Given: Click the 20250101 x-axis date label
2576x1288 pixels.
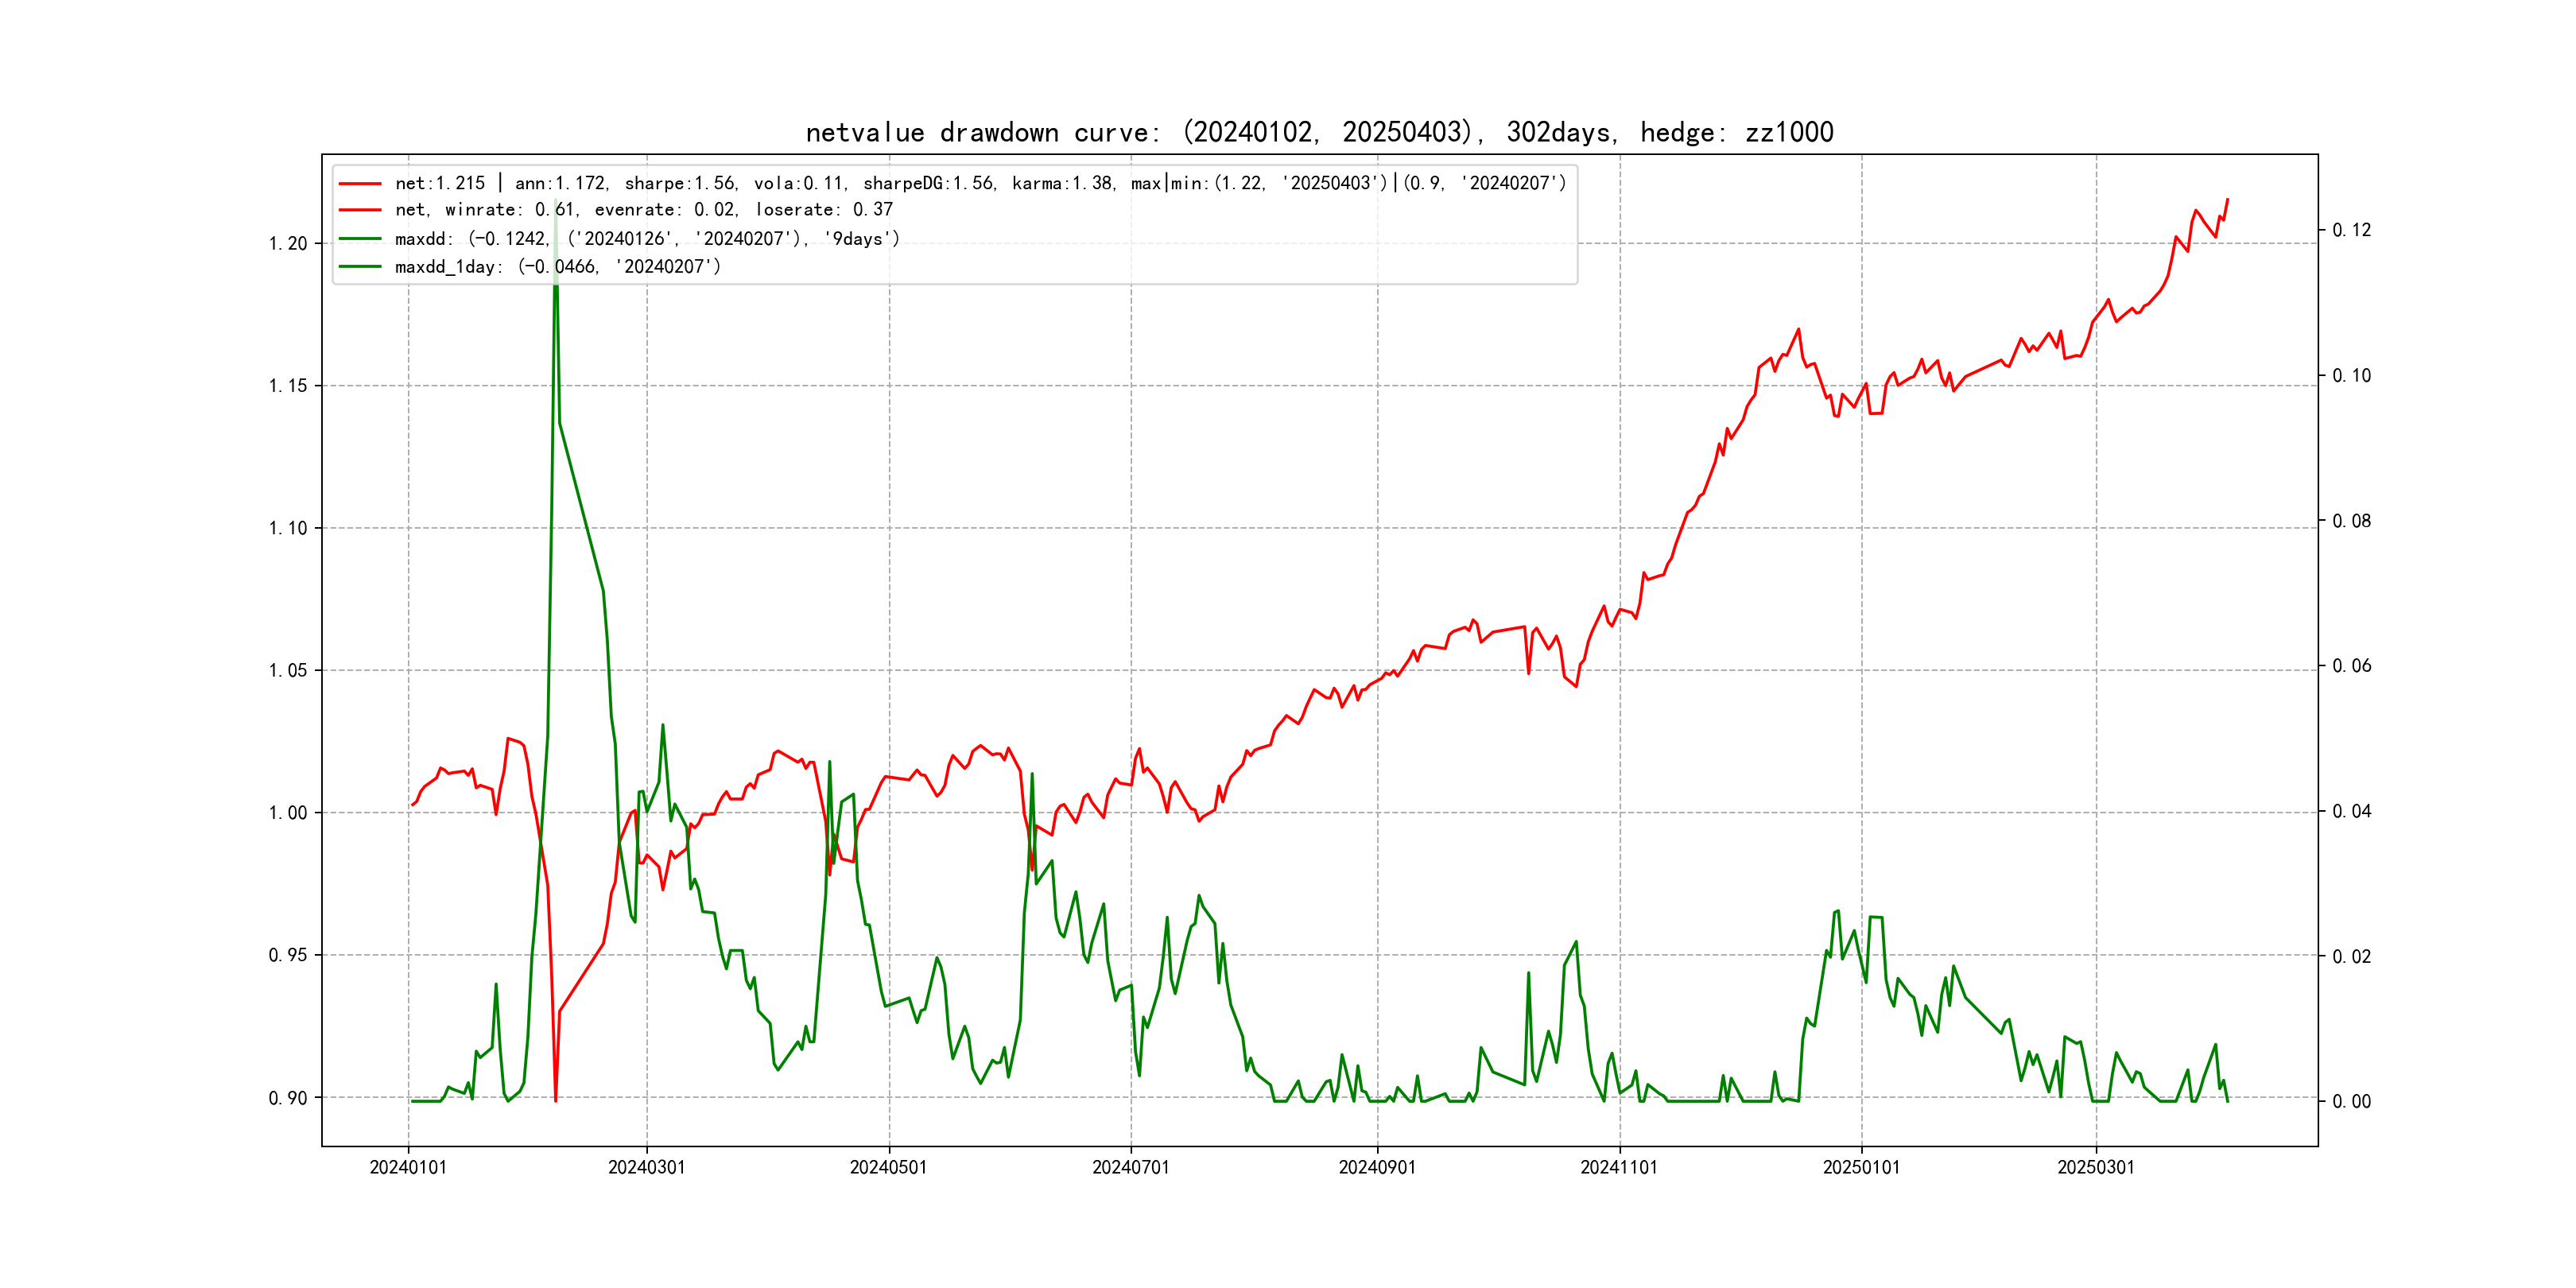Looking at the screenshot, I should (x=1861, y=1167).
